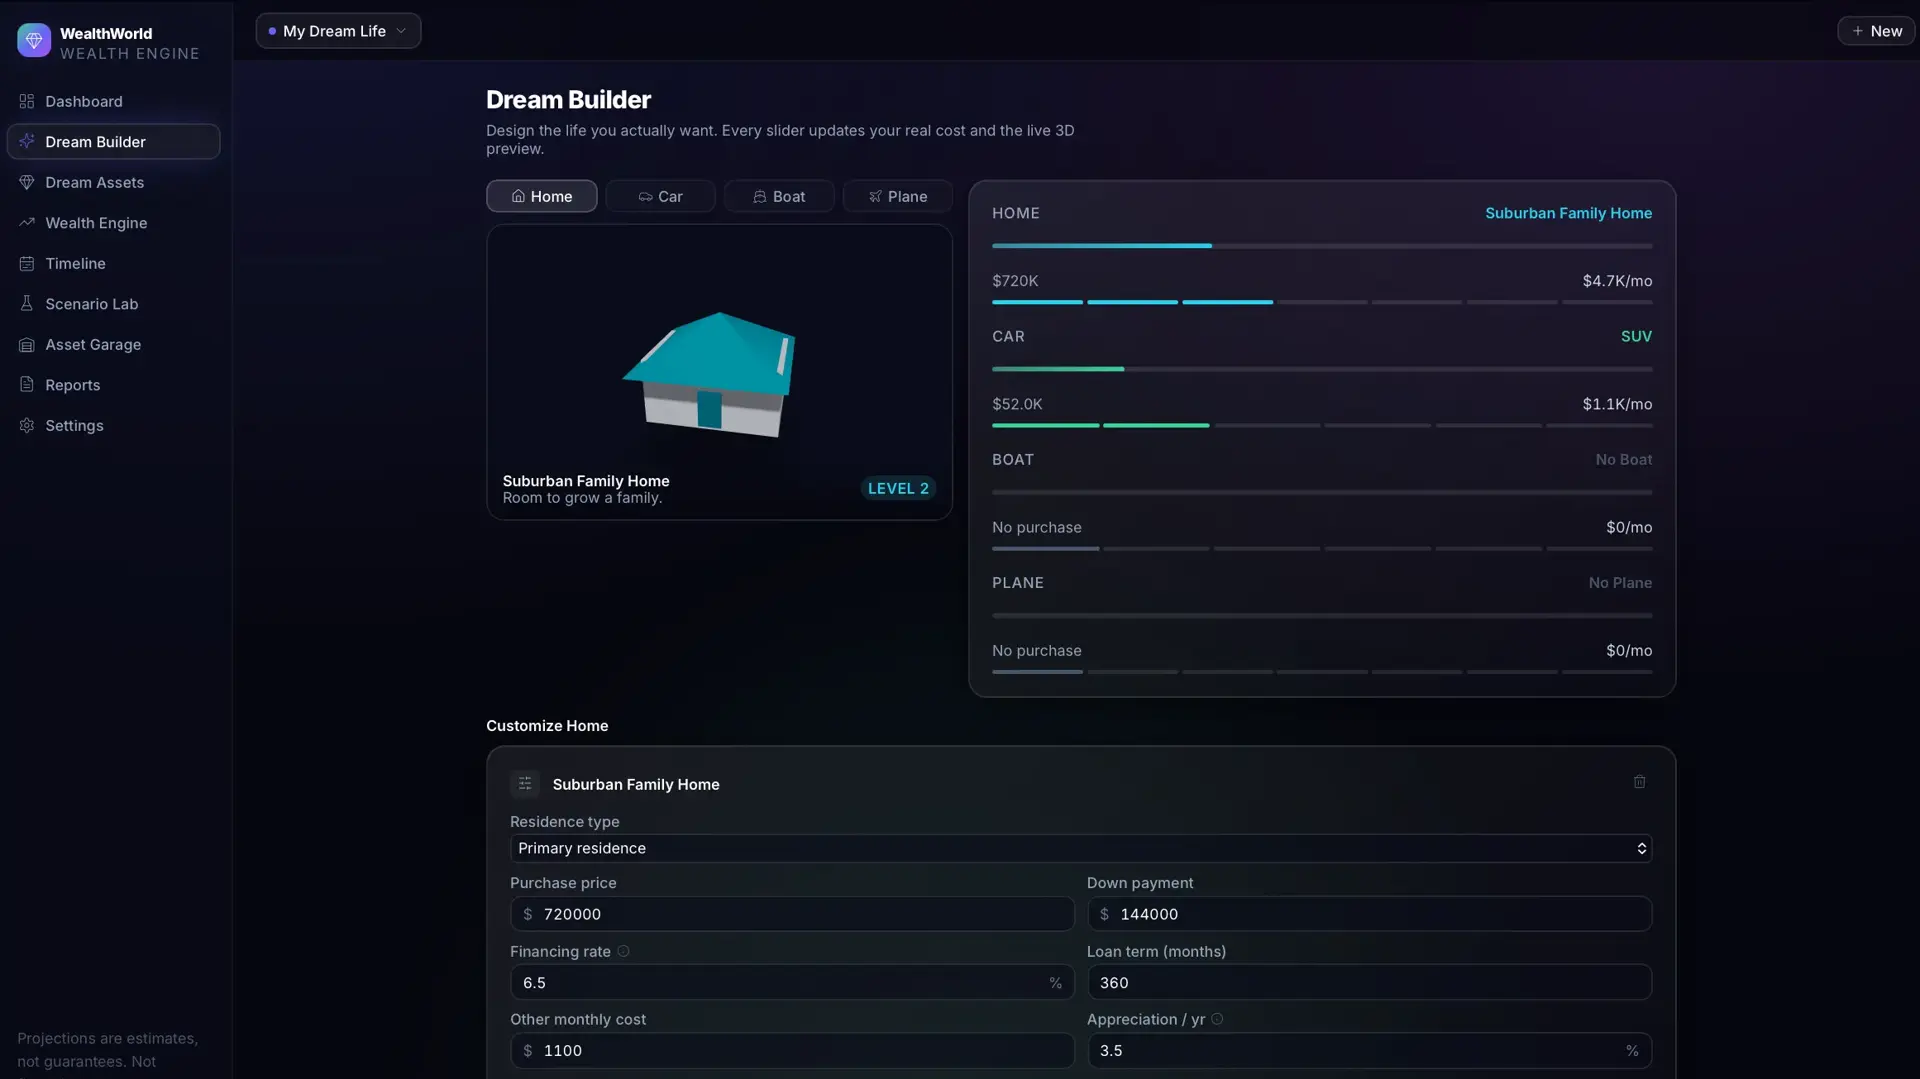This screenshot has height=1079, width=1920.
Task: Click the chevron on My Dream Life selector
Action: pyautogui.click(x=401, y=31)
